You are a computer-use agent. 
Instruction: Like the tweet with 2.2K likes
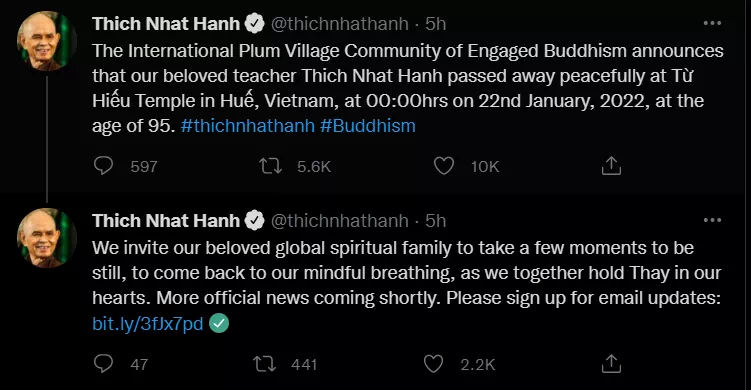tap(433, 364)
